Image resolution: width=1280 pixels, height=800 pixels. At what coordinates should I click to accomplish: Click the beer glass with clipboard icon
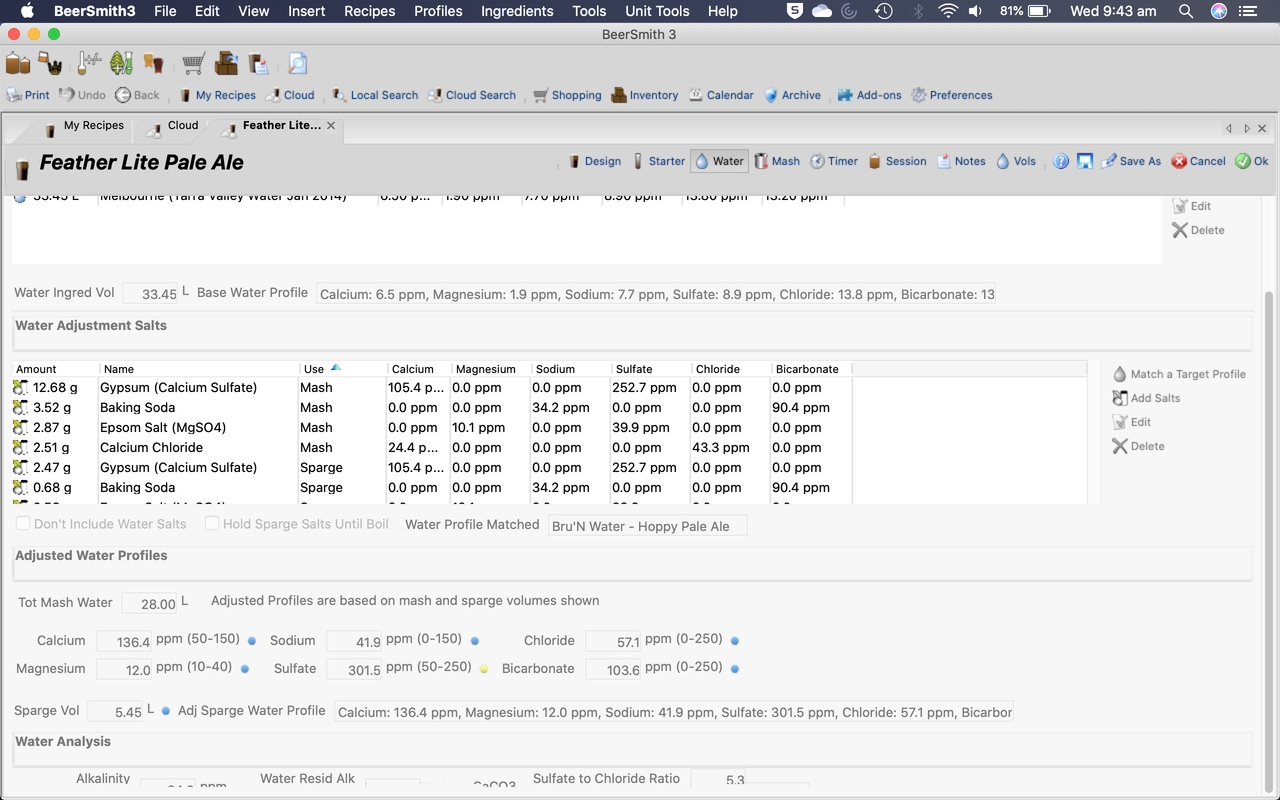click(259, 63)
